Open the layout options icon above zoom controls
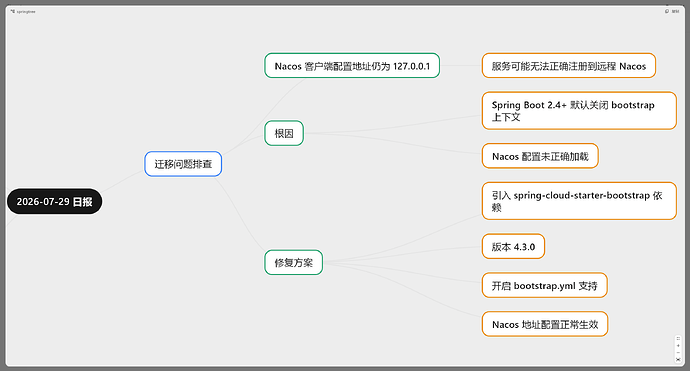Image resolution: width=690 pixels, height=371 pixels. pos(678,338)
